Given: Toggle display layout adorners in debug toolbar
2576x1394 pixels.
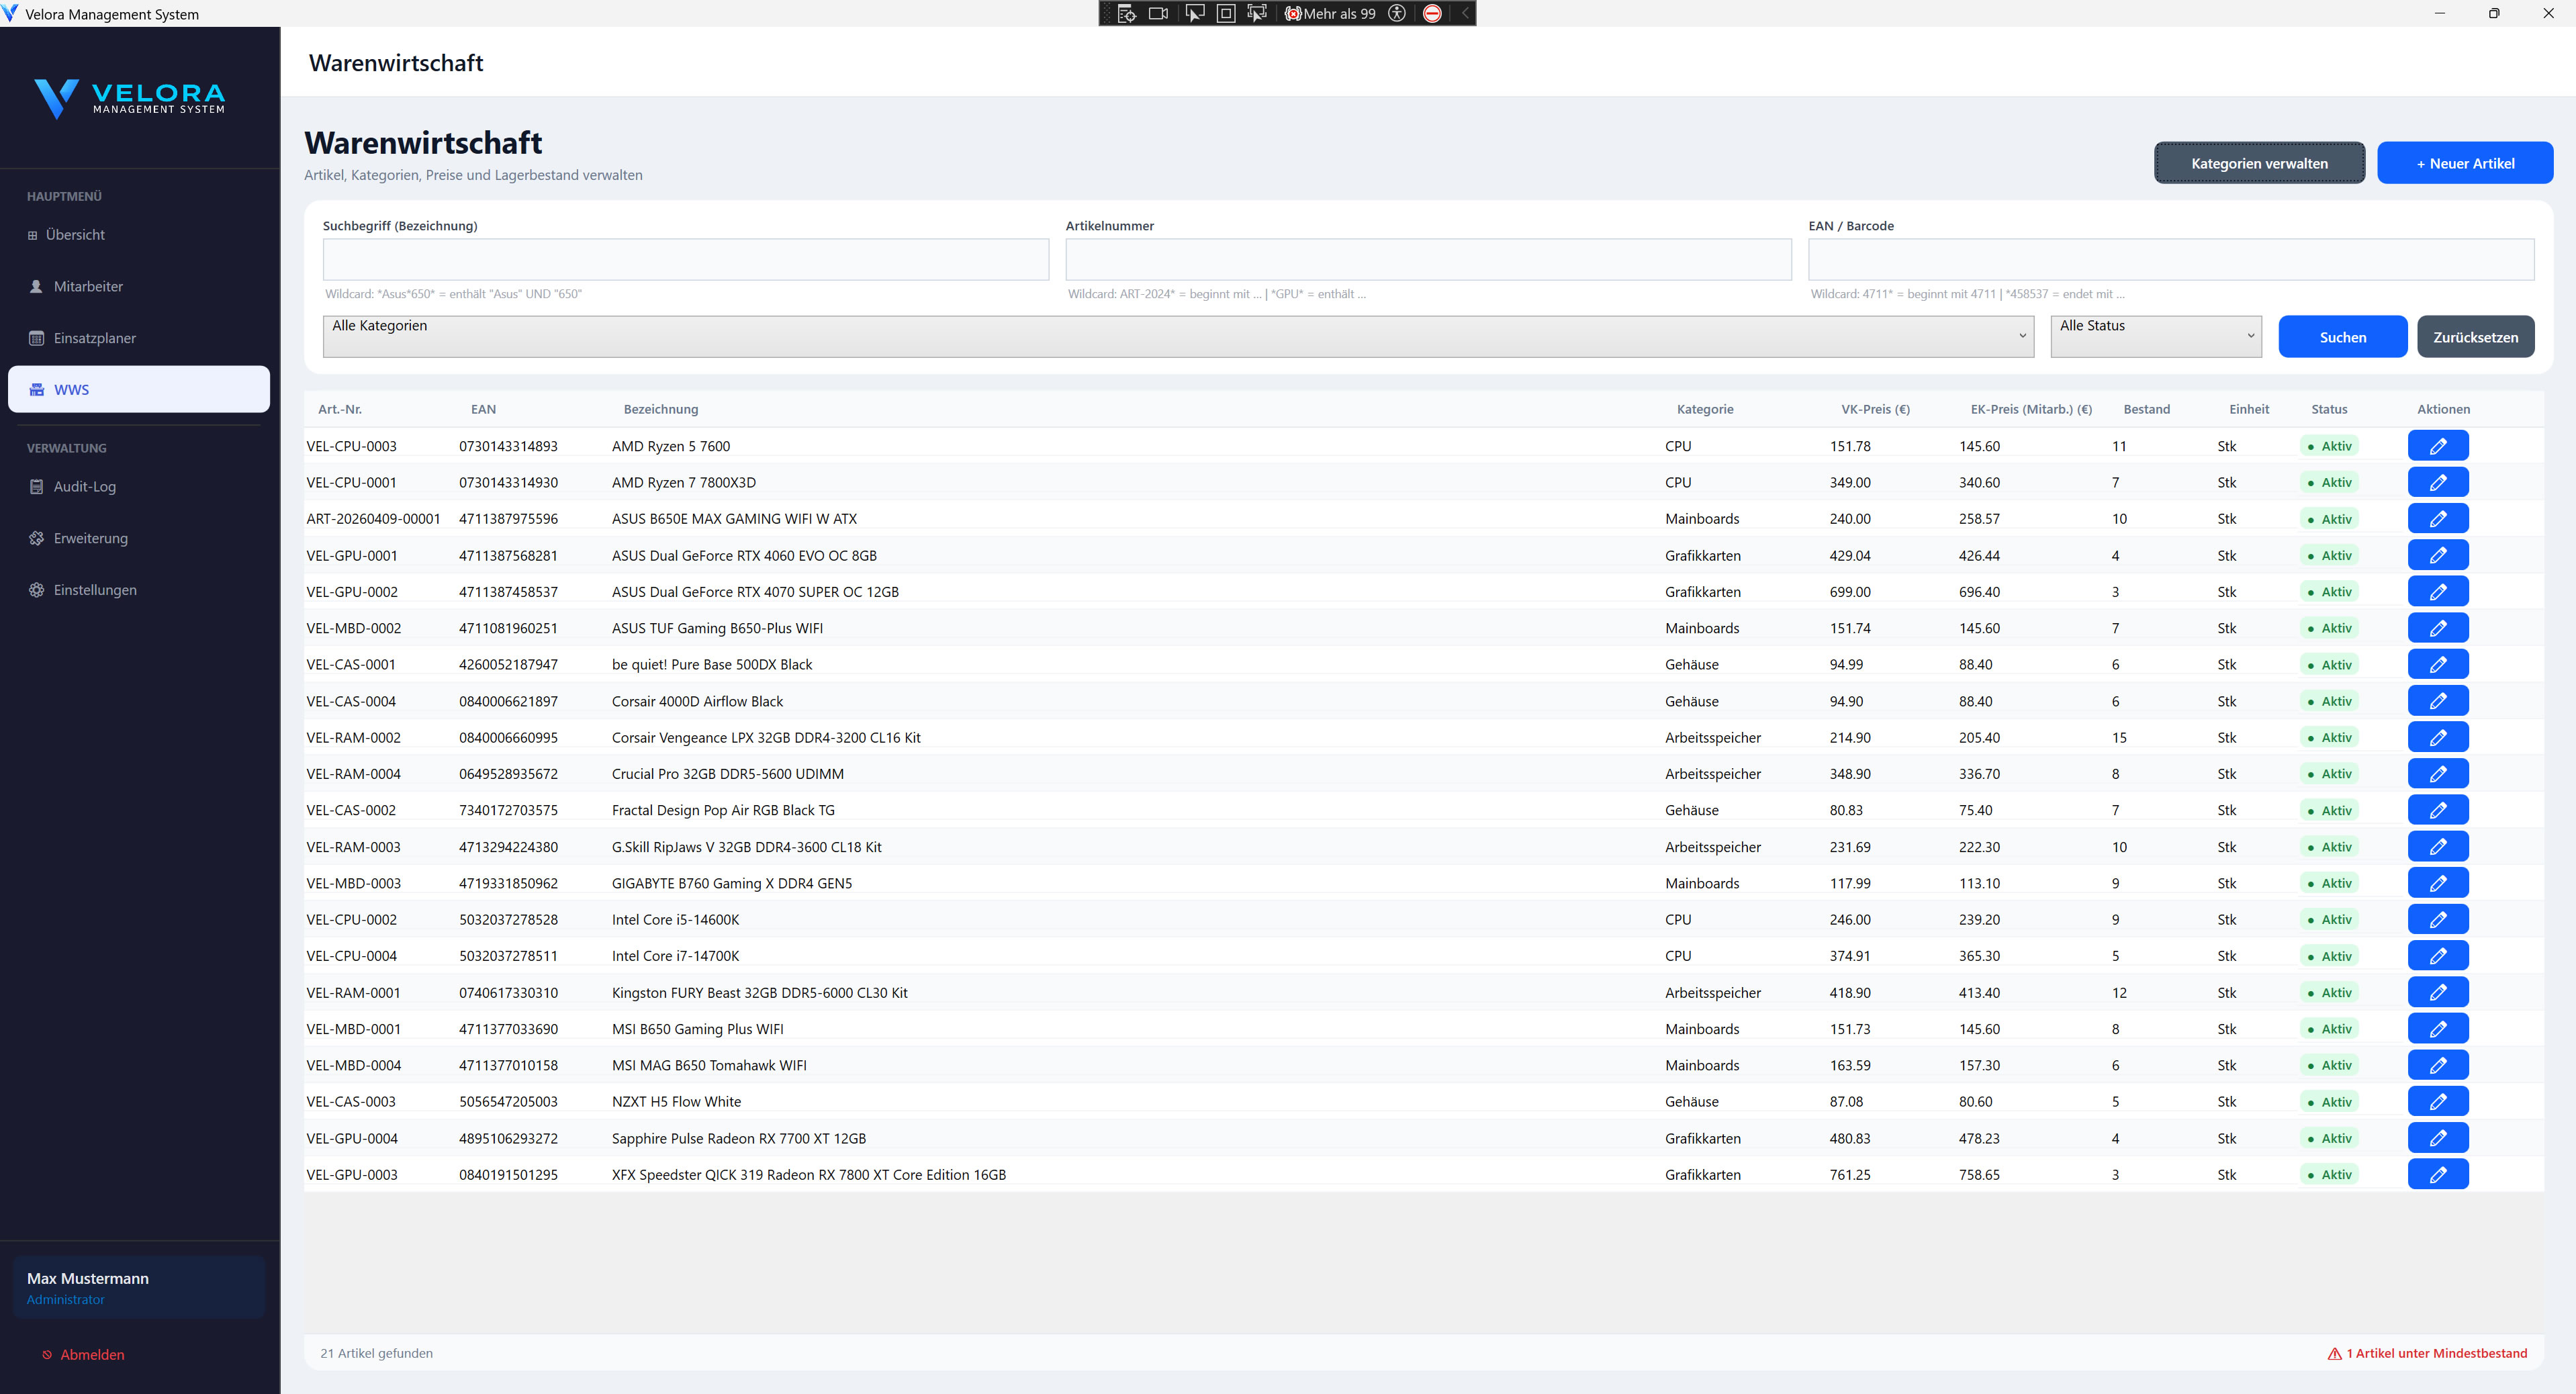Looking at the screenshot, I should [x=1226, y=13].
